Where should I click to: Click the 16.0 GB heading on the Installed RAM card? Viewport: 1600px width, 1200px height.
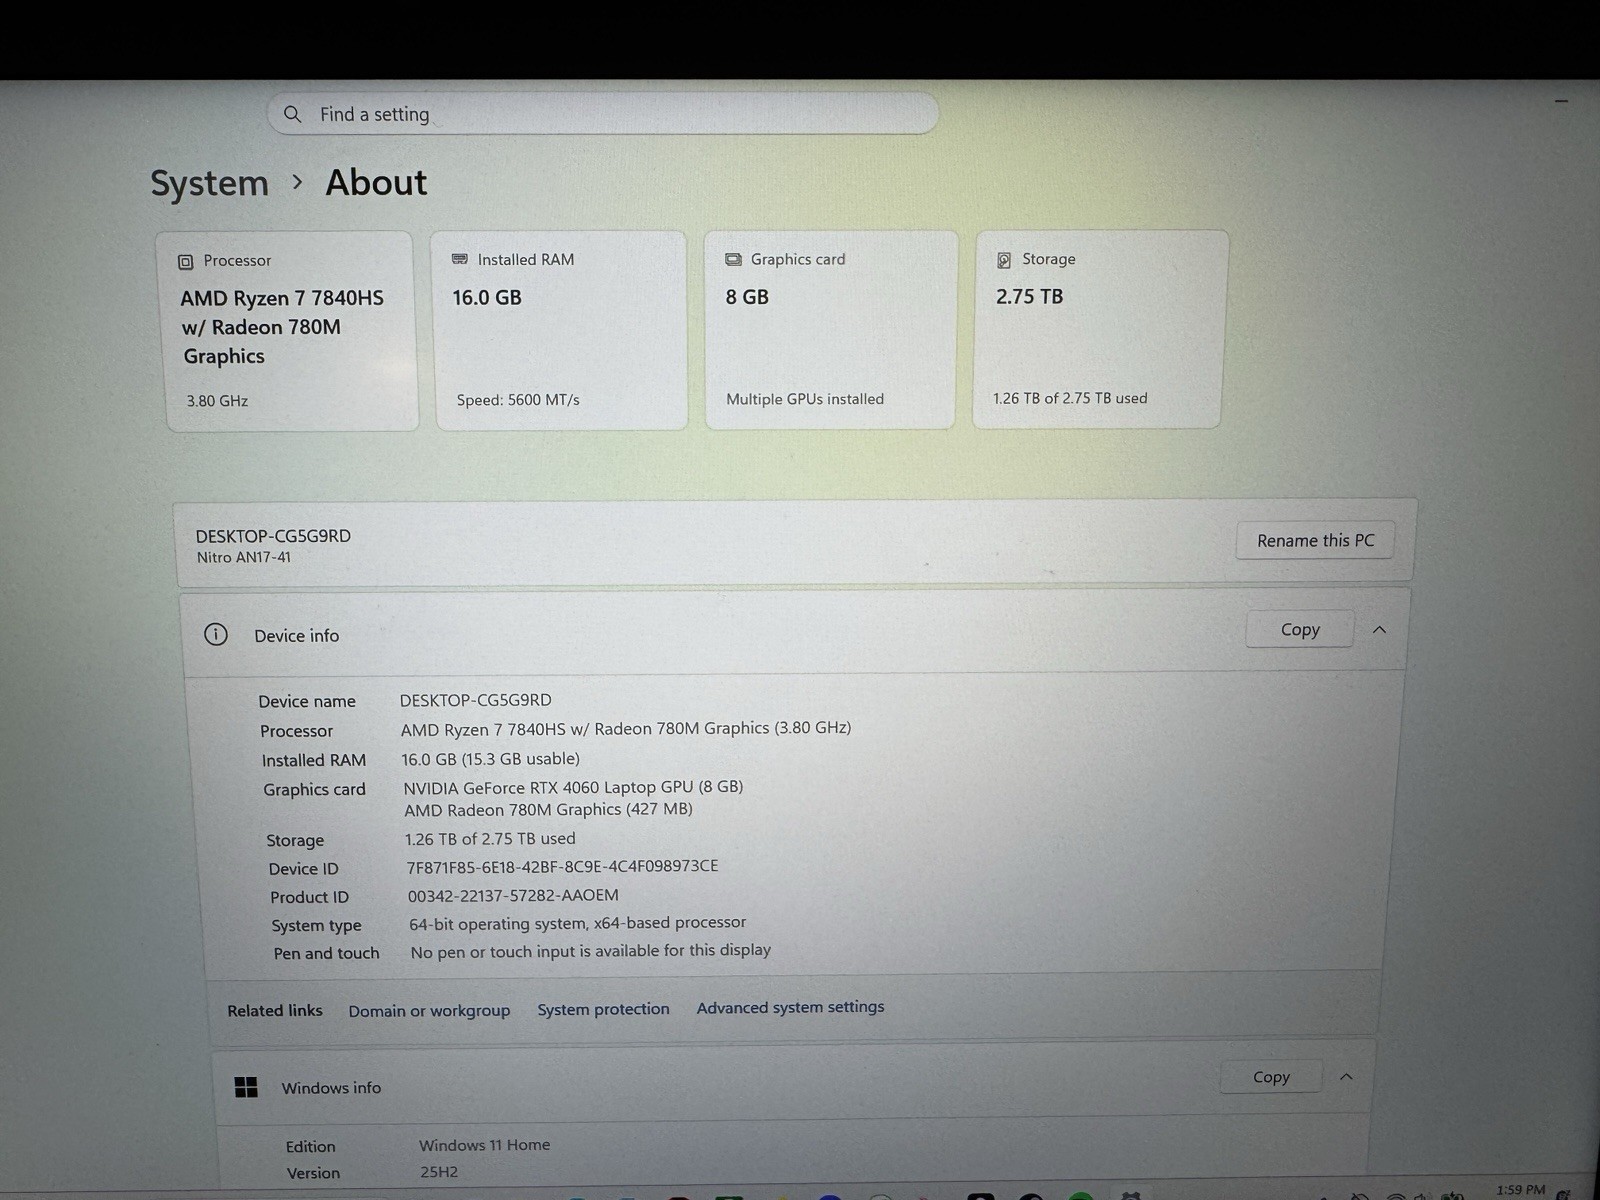click(487, 297)
